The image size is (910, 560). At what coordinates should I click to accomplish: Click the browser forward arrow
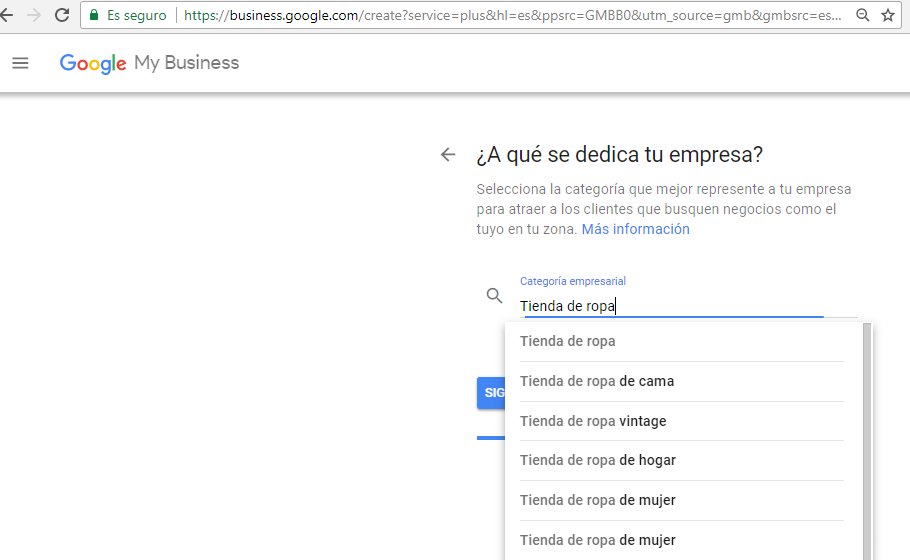point(33,16)
